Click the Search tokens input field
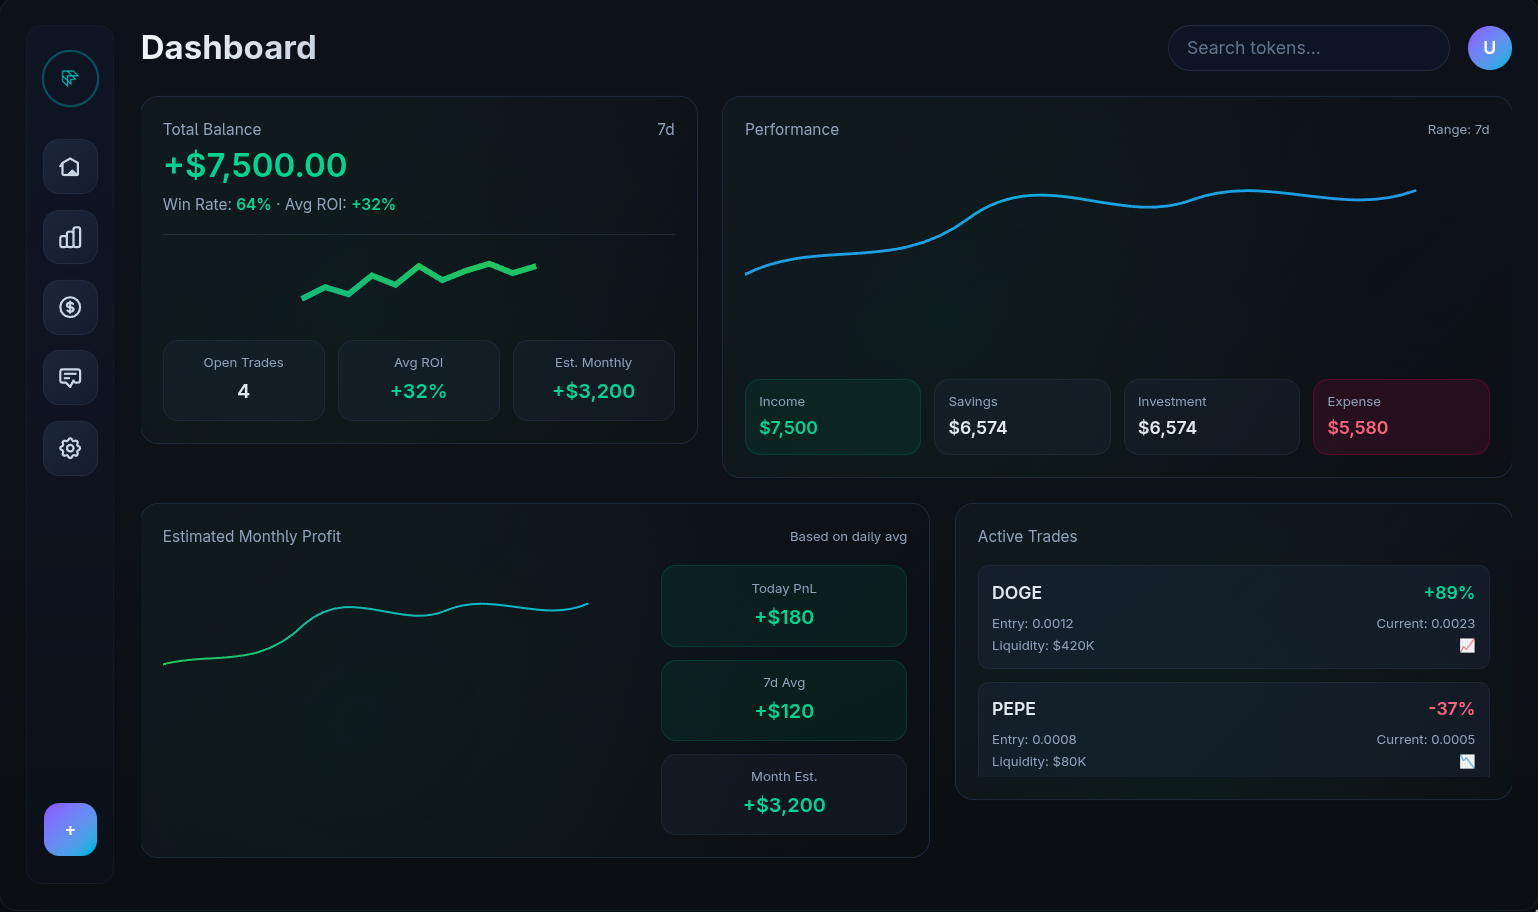Image resolution: width=1538 pixels, height=912 pixels. (x=1308, y=47)
